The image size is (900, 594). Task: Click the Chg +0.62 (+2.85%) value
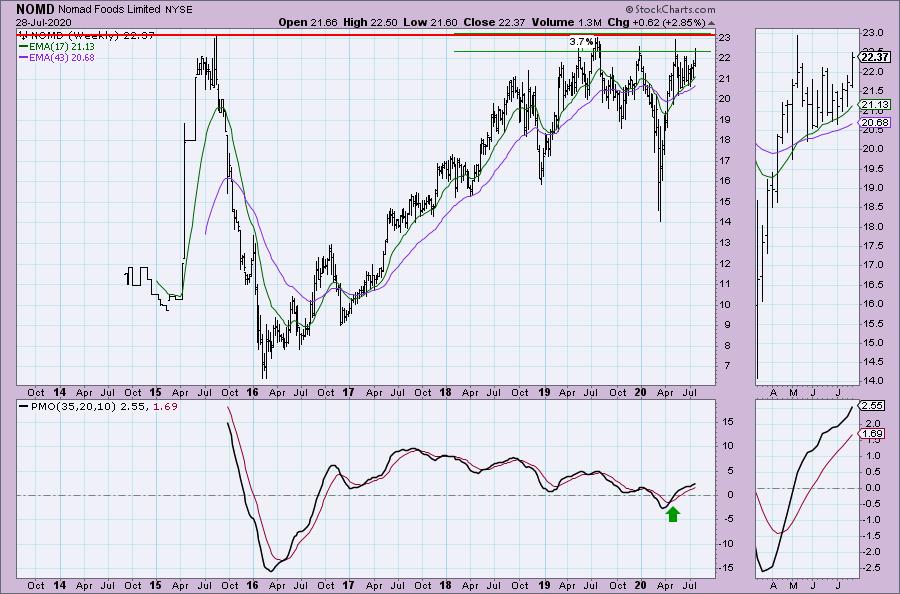coord(656,22)
